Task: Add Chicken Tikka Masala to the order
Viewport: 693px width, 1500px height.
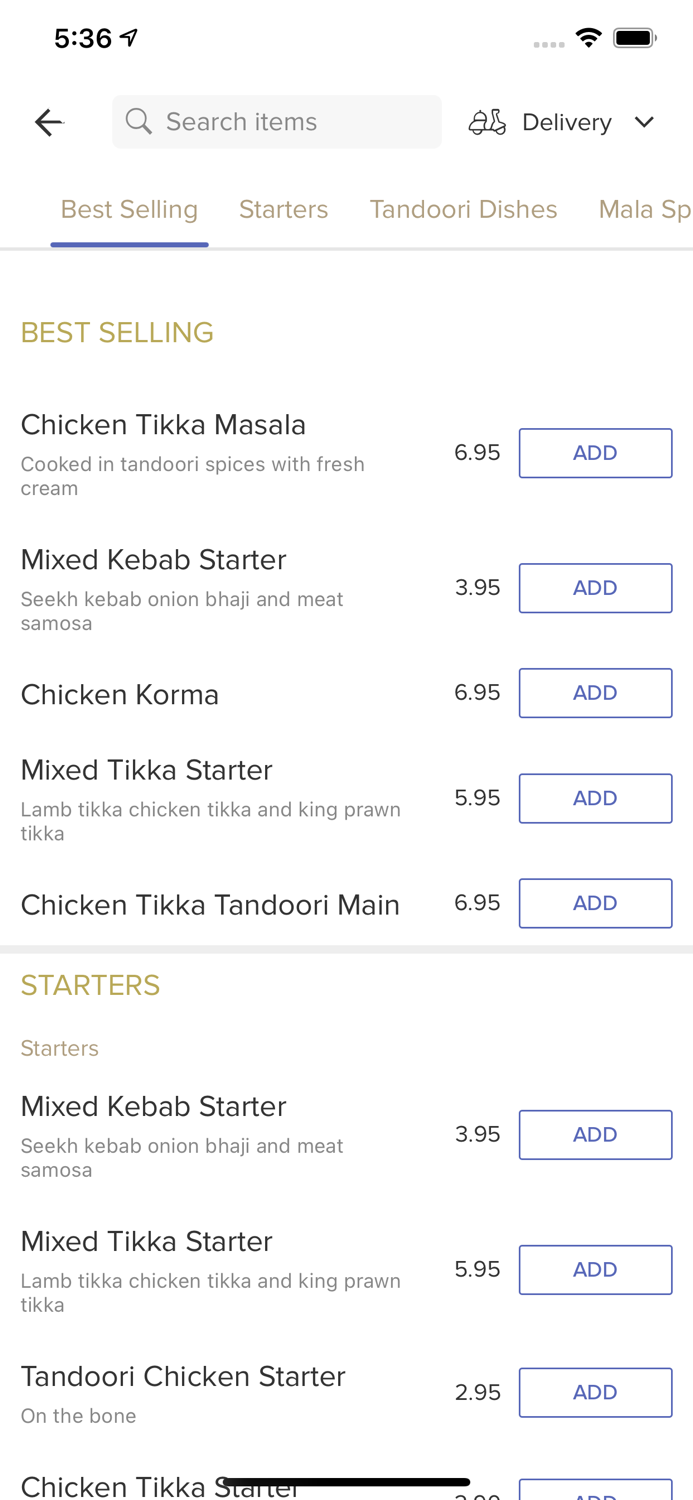Action: coord(595,452)
